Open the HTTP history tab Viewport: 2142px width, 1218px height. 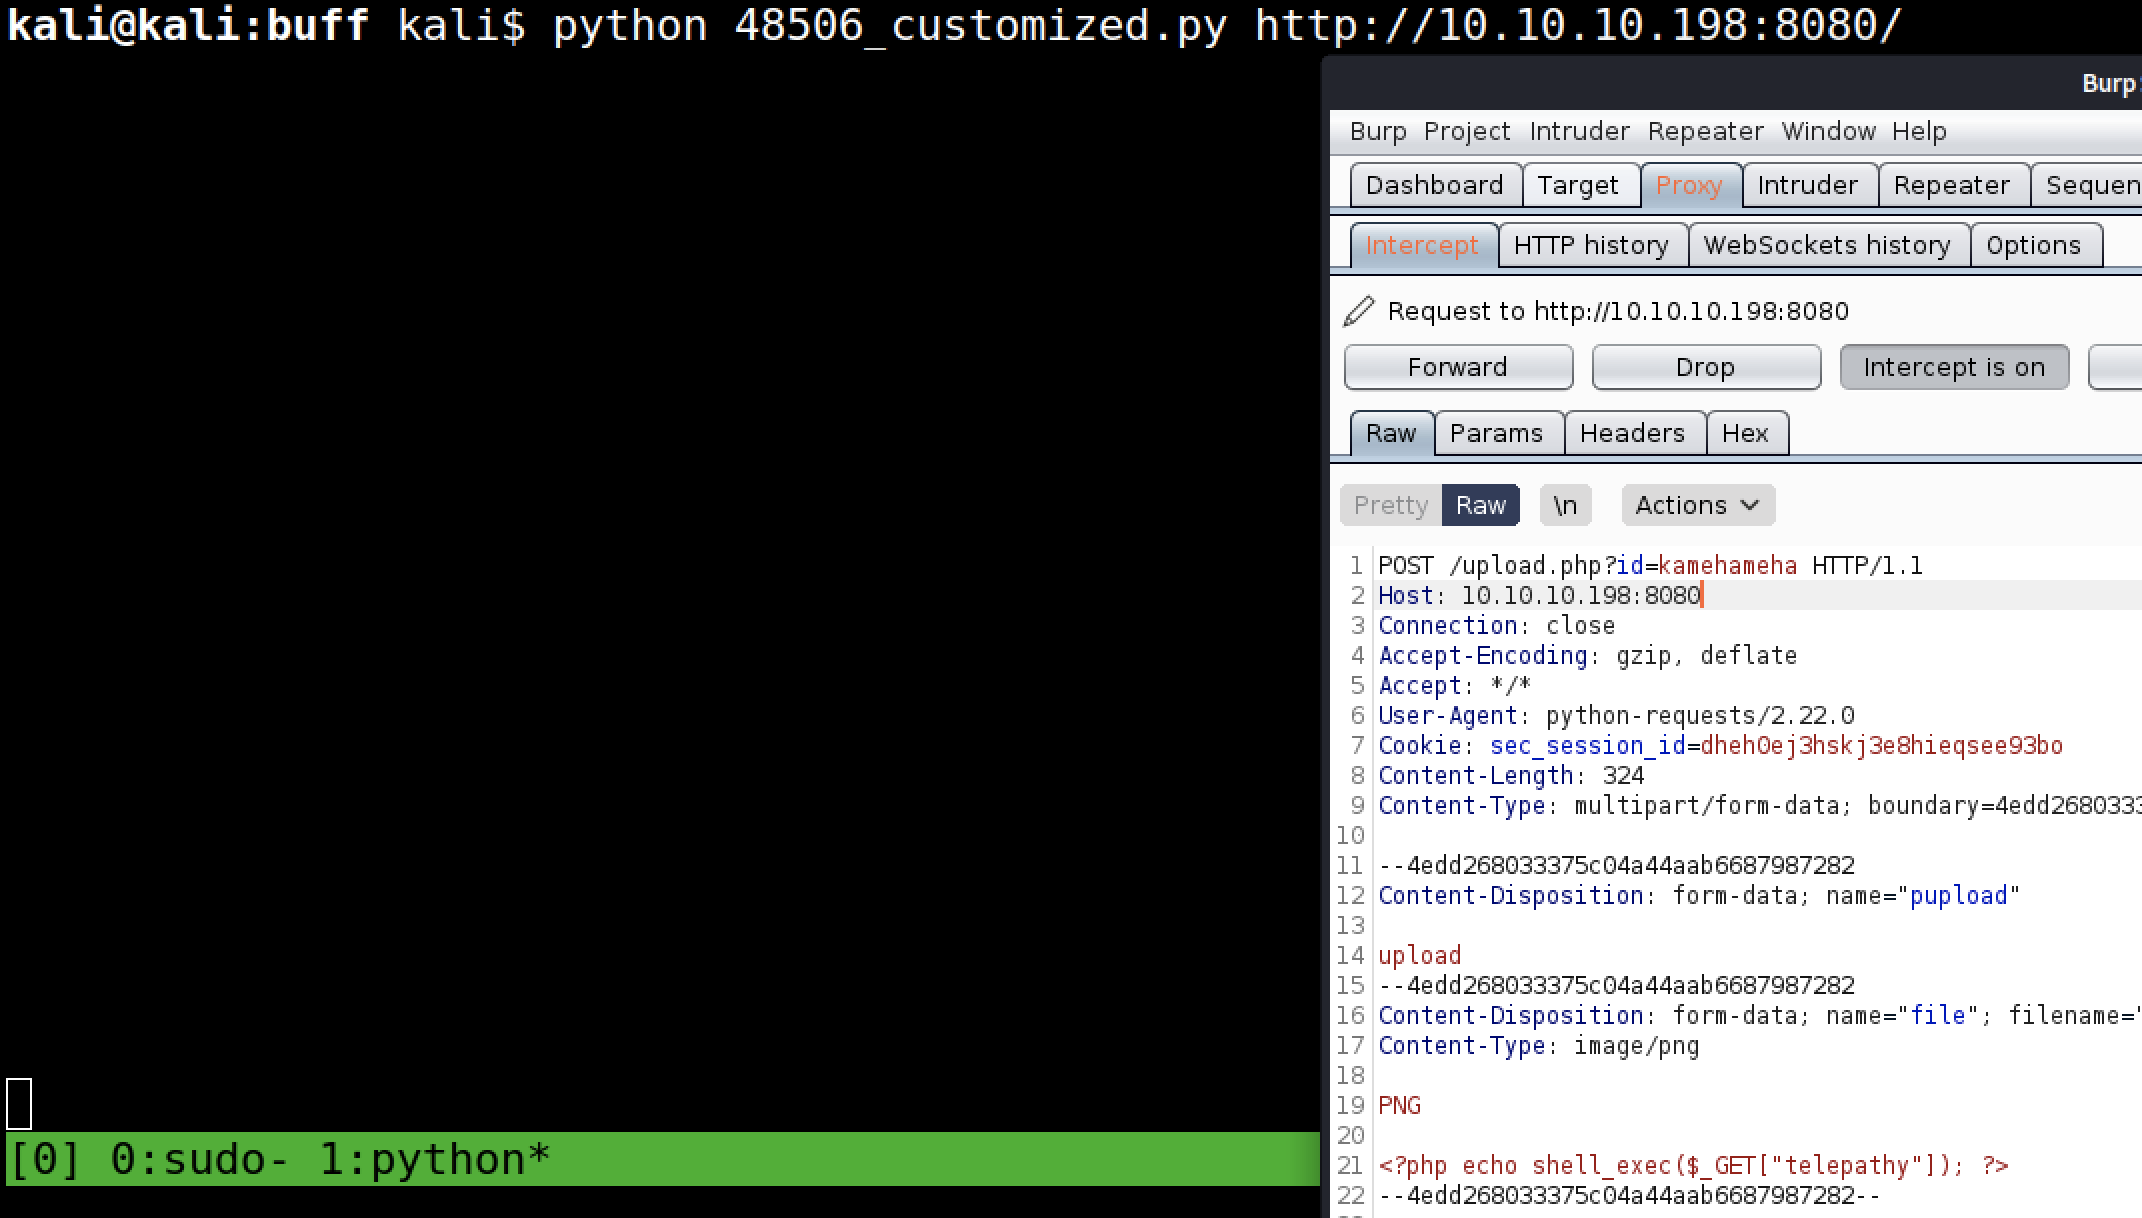pyautogui.click(x=1590, y=245)
